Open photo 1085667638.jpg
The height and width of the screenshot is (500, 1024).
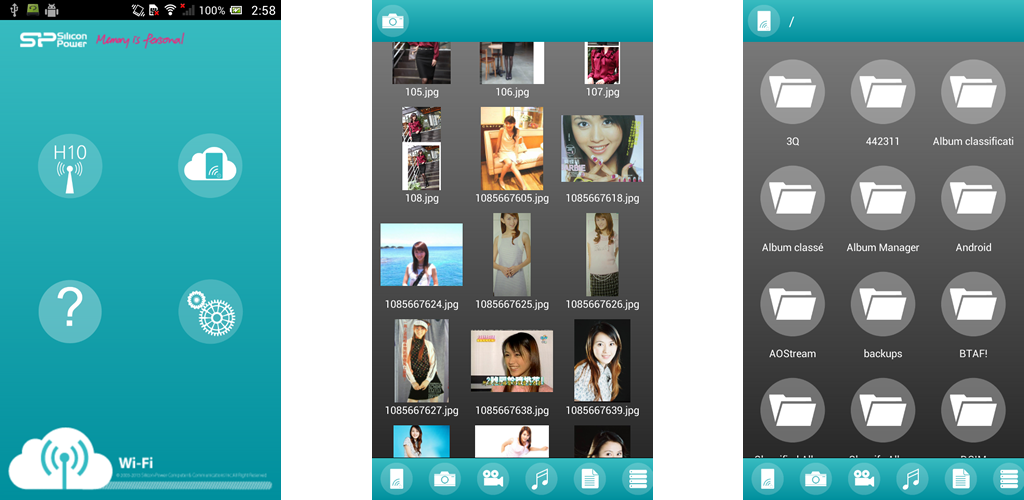[512, 360]
